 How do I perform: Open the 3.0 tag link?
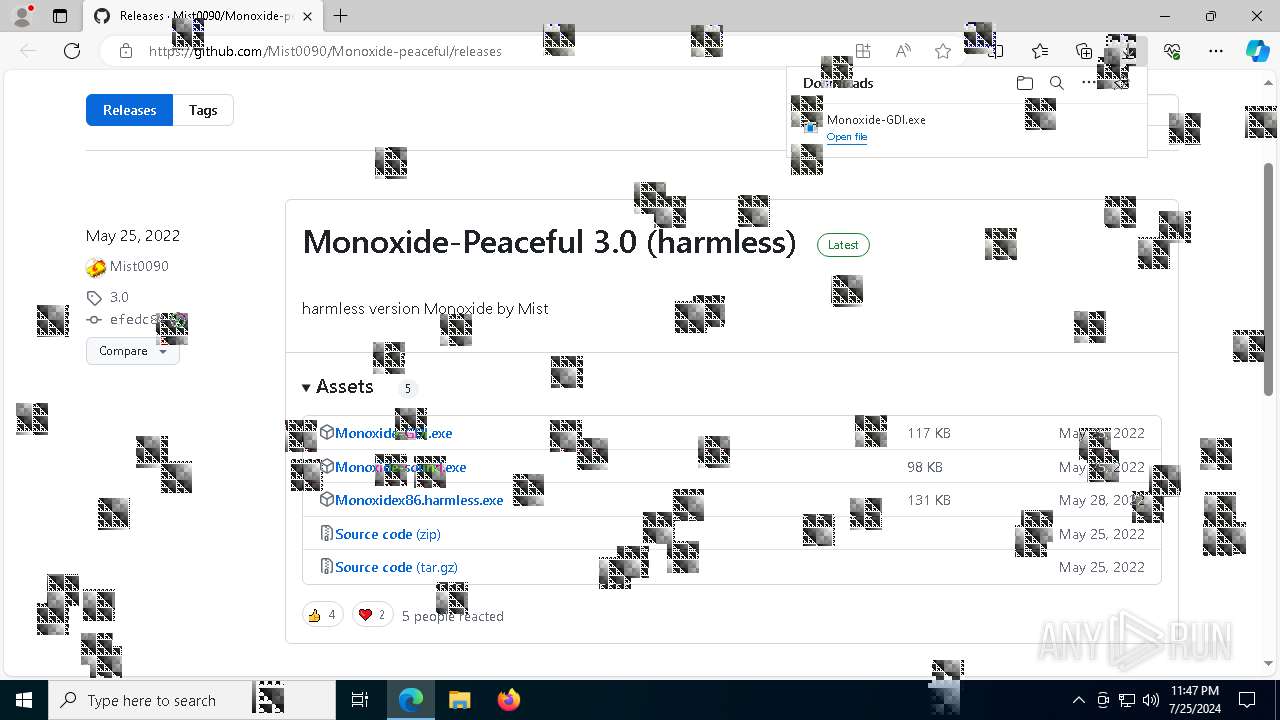tap(119, 297)
